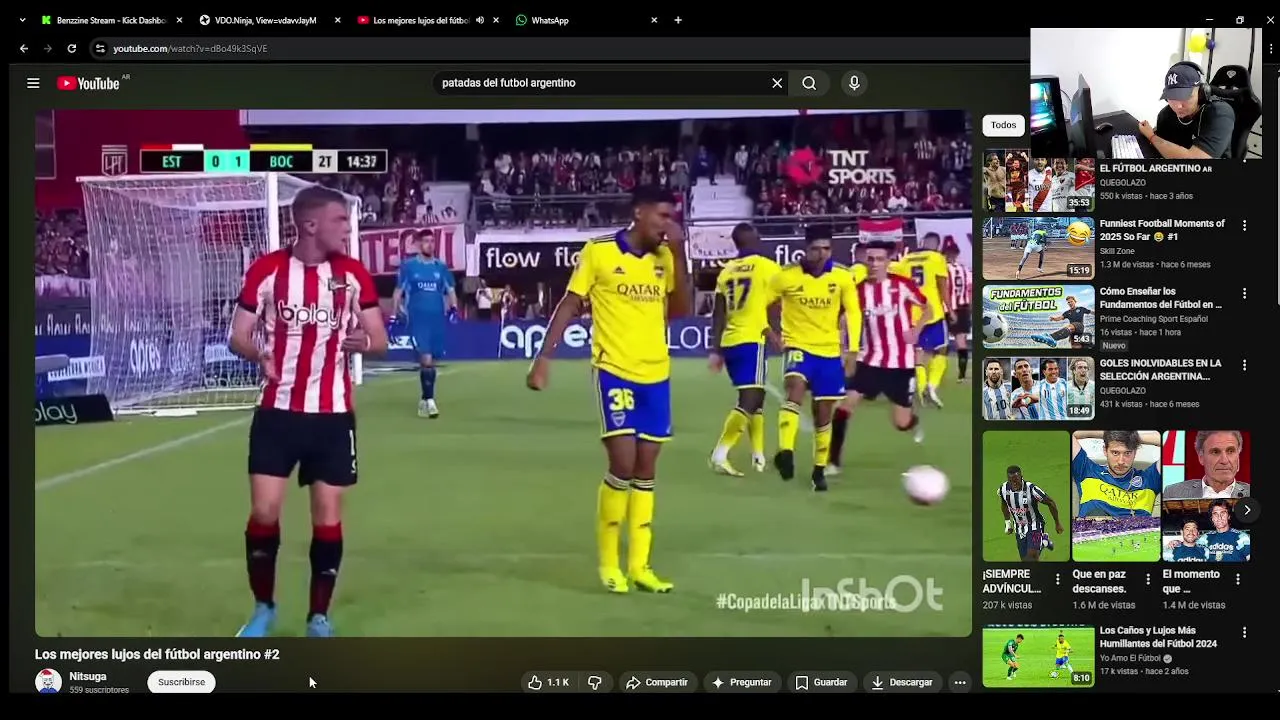Click the Yo Amo El Fútbol channel name
The height and width of the screenshot is (720, 1280).
(1130, 659)
